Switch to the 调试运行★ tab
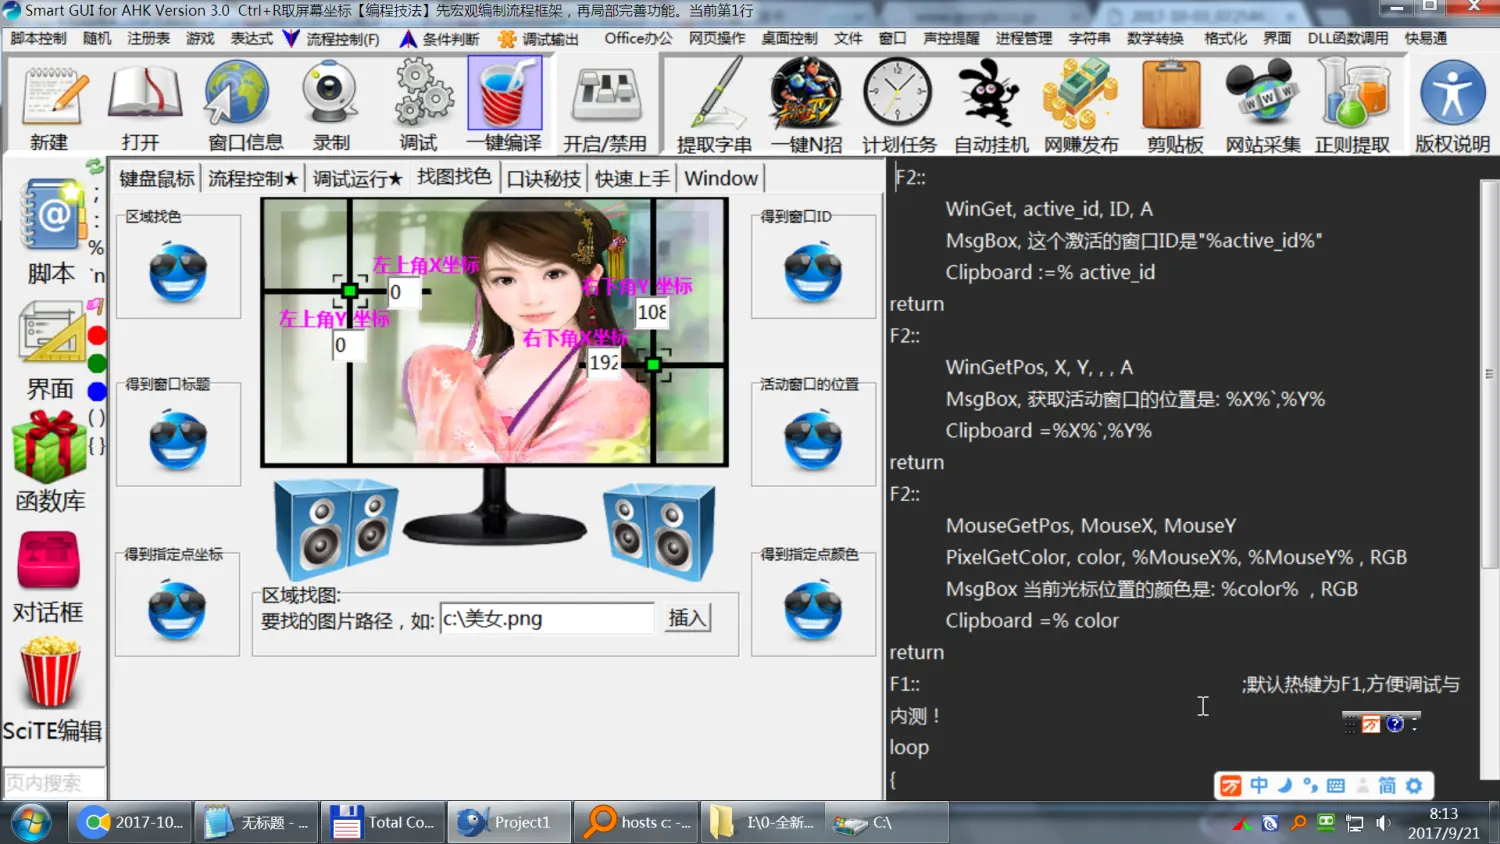1500x844 pixels. (x=357, y=178)
